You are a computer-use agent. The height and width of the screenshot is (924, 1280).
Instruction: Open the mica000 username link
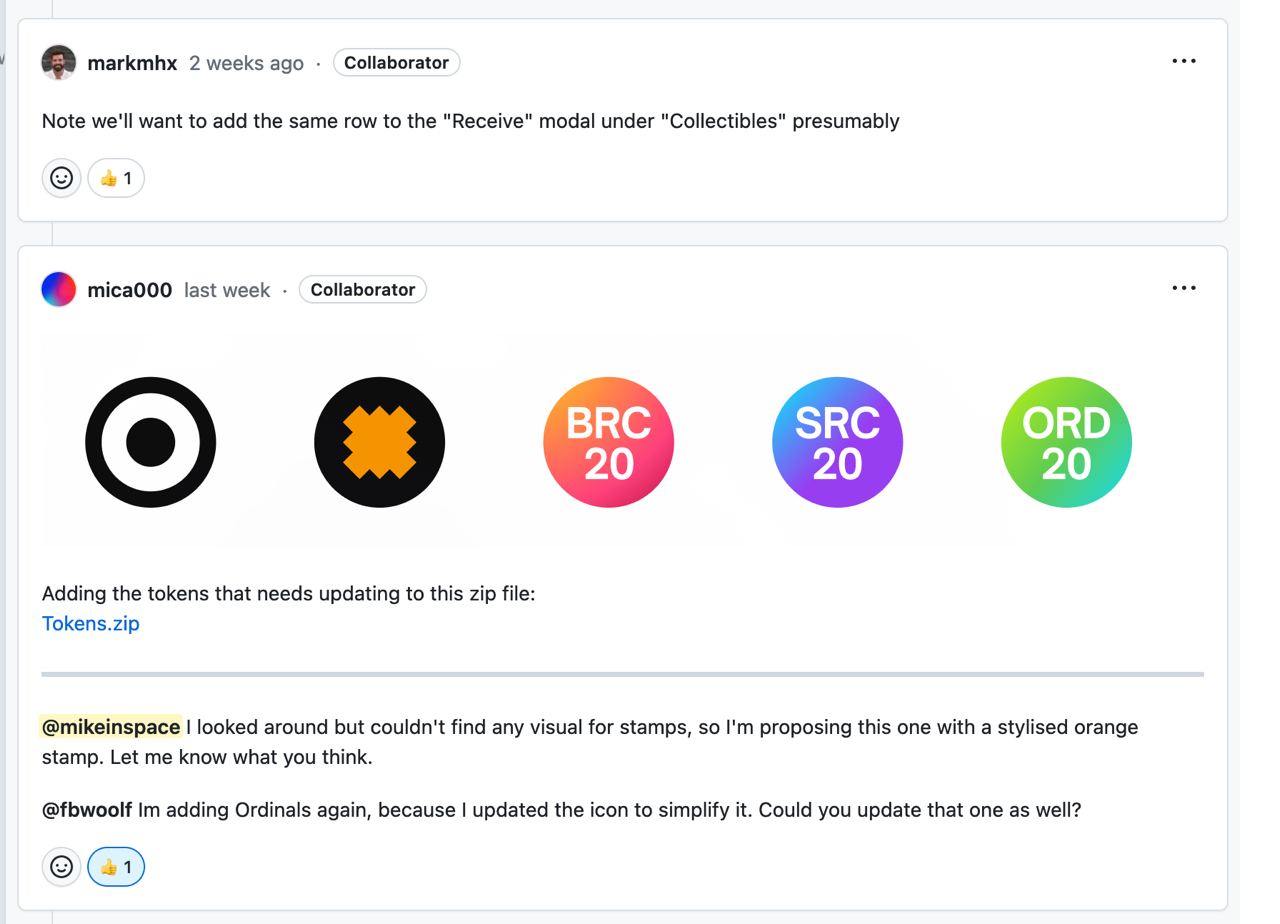point(130,290)
